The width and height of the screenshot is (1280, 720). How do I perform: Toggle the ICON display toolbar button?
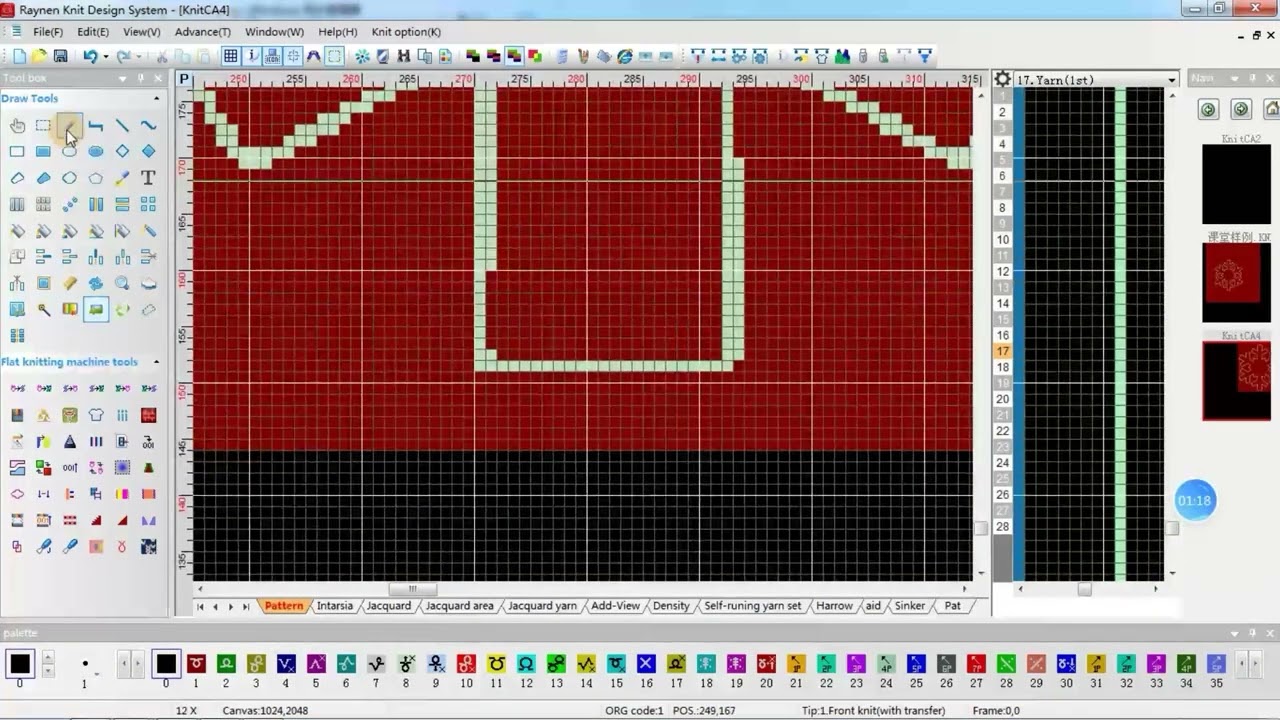(272, 56)
